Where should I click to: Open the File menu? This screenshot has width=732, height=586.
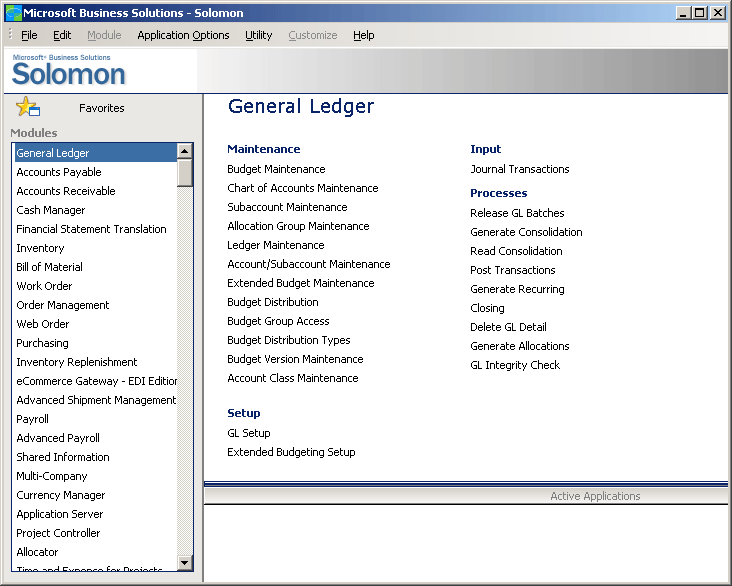click(29, 35)
